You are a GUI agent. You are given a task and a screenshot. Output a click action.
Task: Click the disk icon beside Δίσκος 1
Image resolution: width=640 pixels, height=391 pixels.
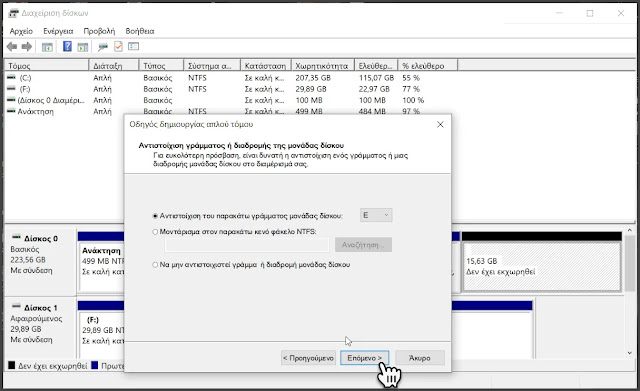[x=16, y=307]
